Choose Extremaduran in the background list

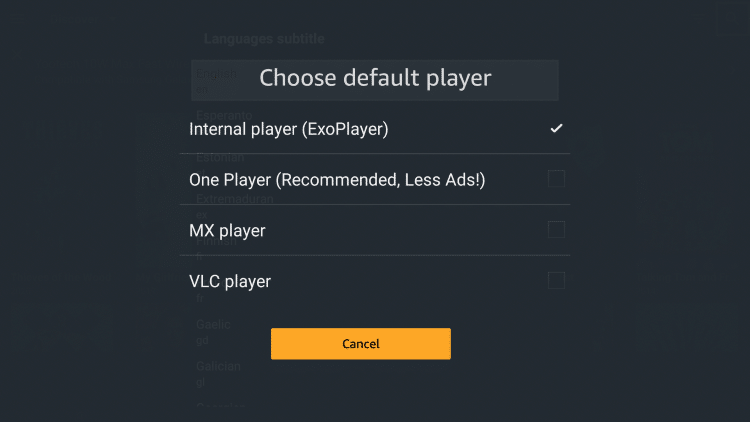(234, 199)
